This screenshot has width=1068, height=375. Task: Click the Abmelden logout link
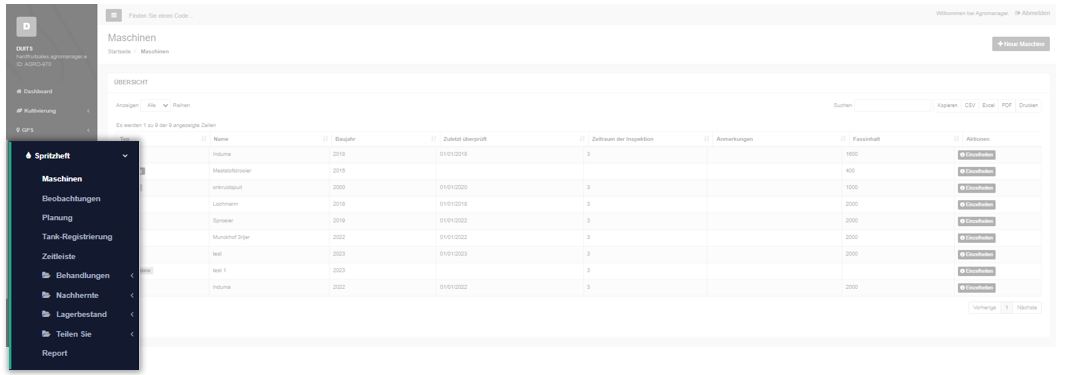click(x=1032, y=14)
